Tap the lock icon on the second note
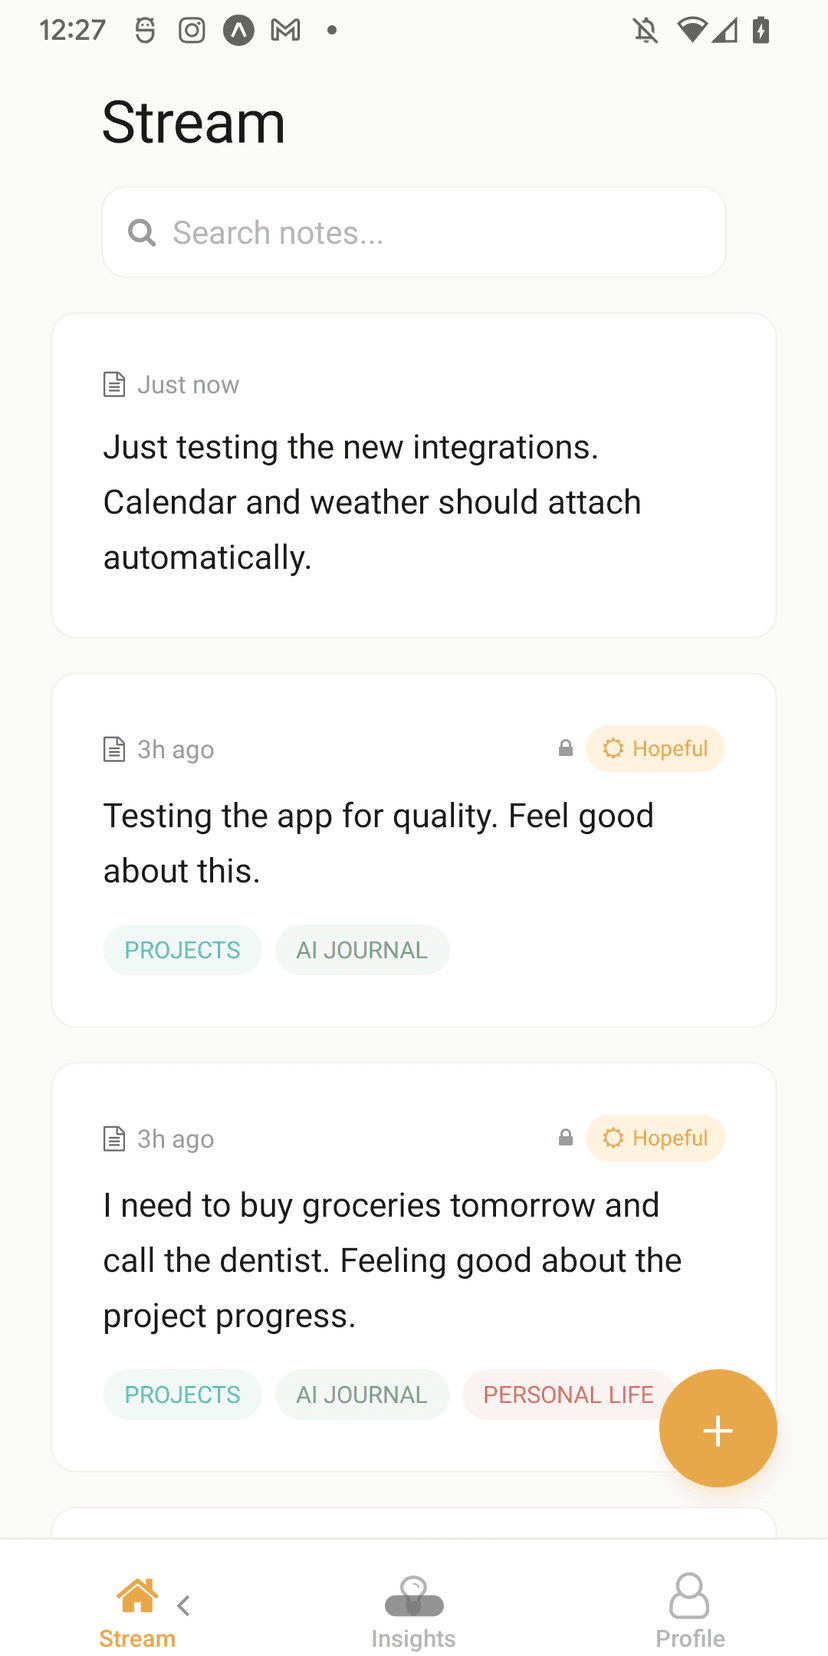Viewport: 828px width, 1656px height. coord(564,748)
